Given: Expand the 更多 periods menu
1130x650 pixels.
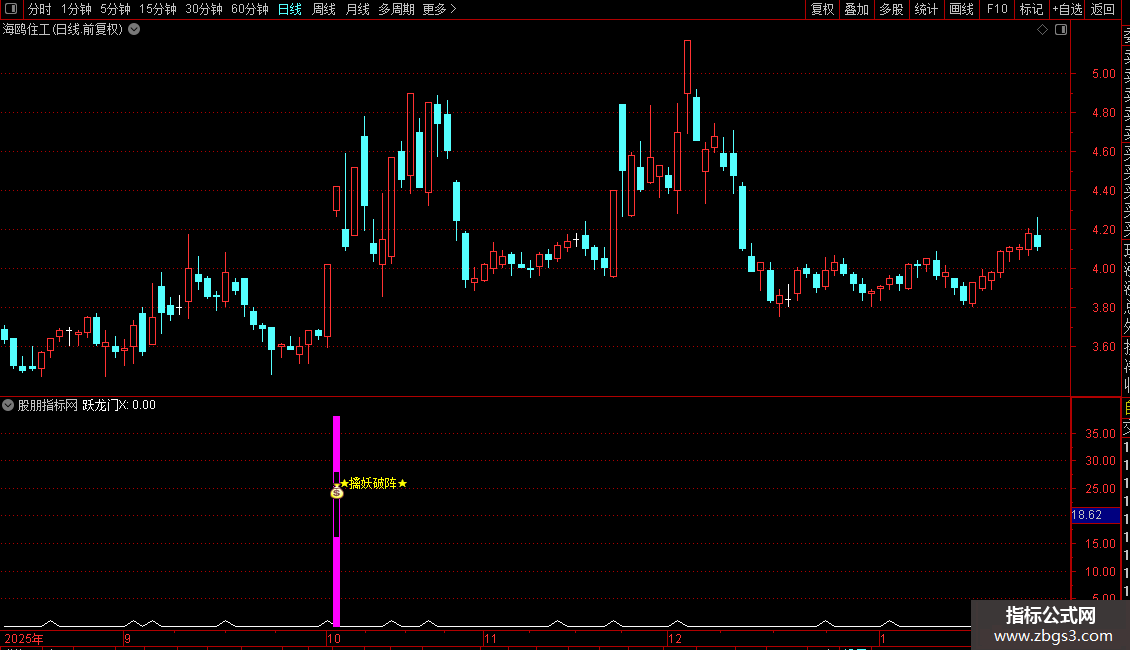Looking at the screenshot, I should 439,9.
